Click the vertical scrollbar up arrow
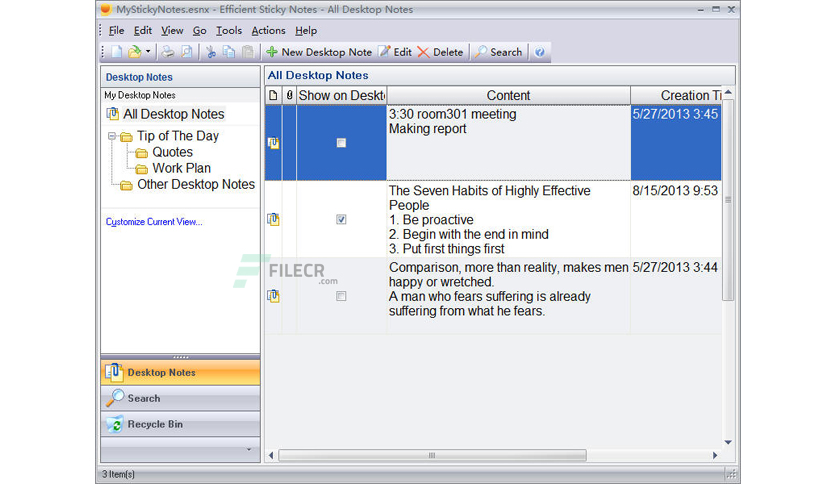The height and width of the screenshot is (484, 836). click(728, 93)
